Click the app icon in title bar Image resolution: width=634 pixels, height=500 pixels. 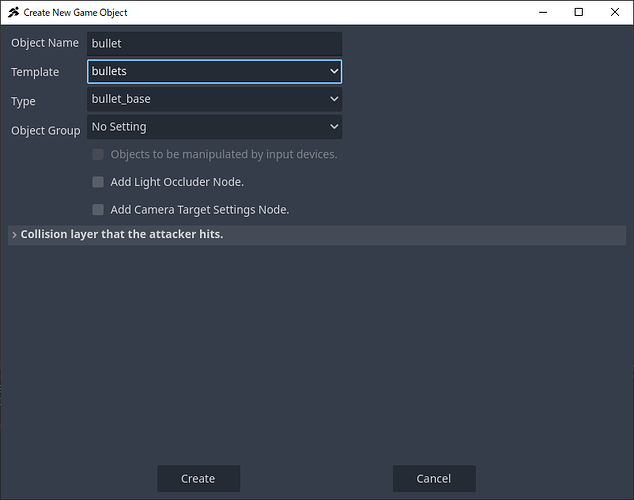pos(13,13)
